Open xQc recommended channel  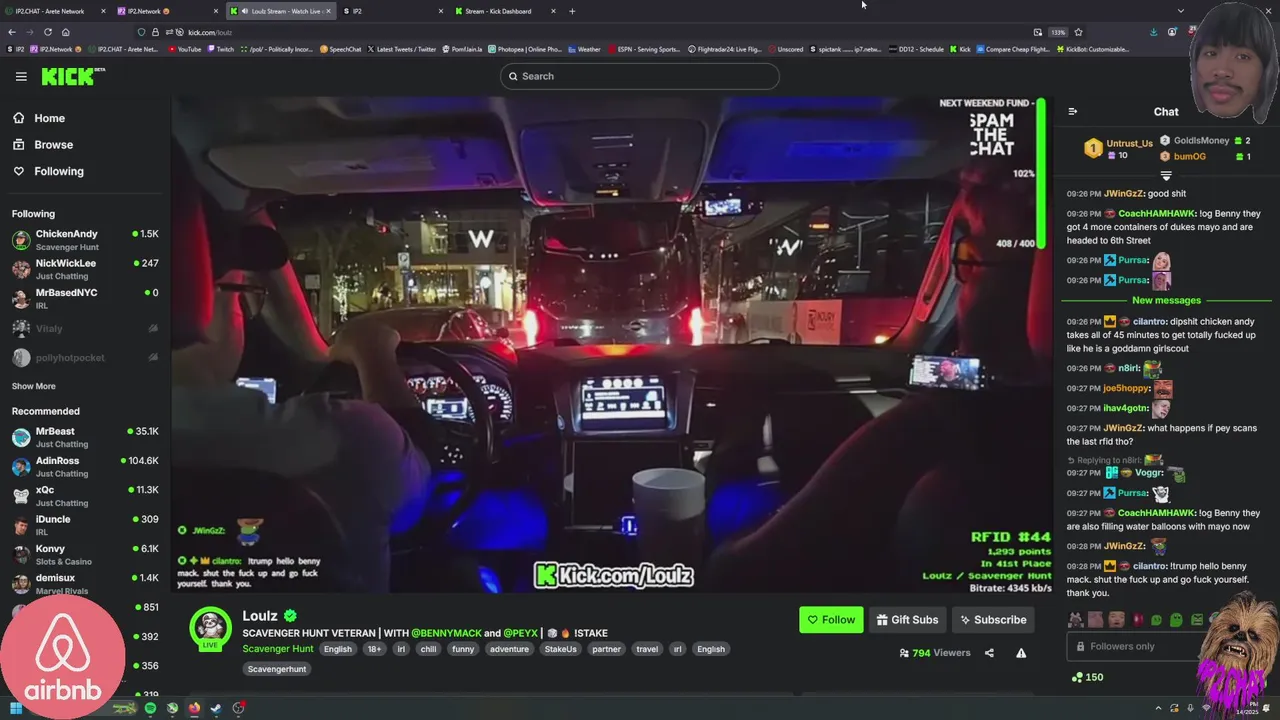point(85,496)
